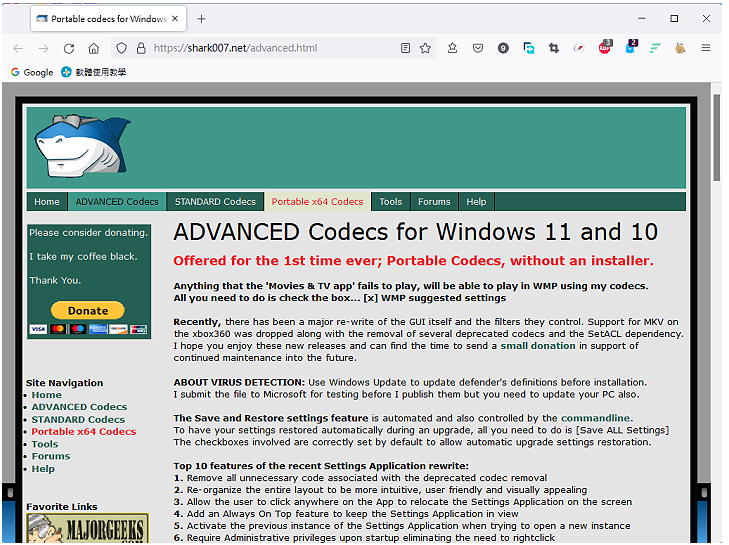Open a new browser tab with plus
The image size is (729, 545).
pos(201,19)
